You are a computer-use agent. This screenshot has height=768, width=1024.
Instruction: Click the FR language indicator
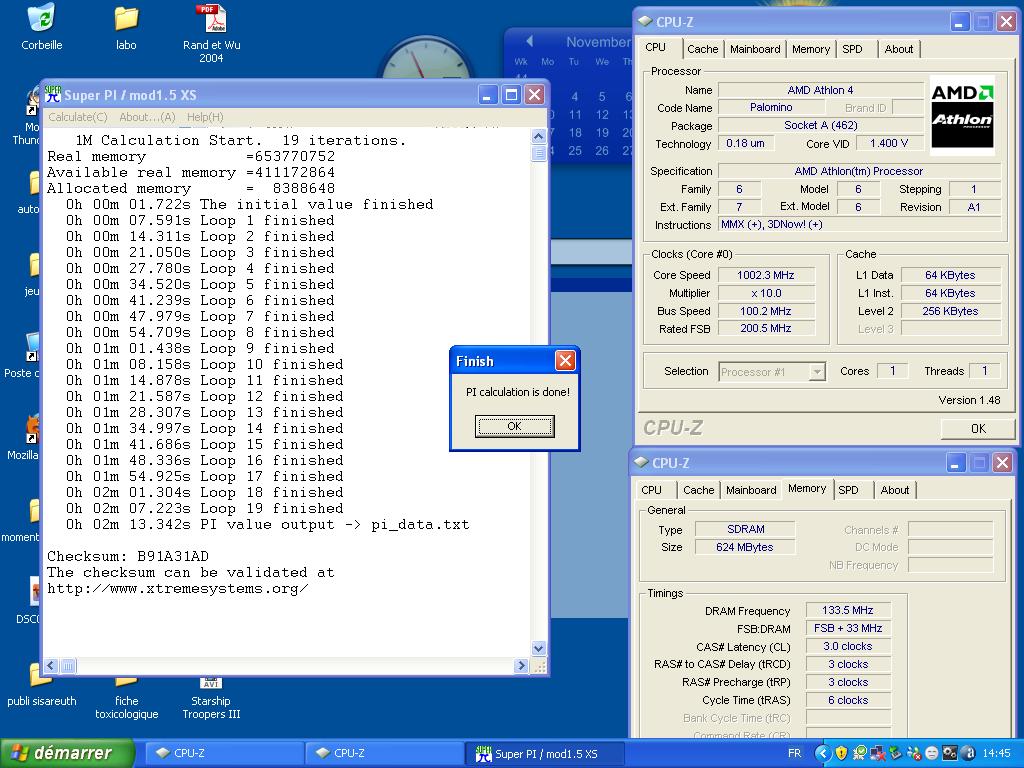(794, 753)
